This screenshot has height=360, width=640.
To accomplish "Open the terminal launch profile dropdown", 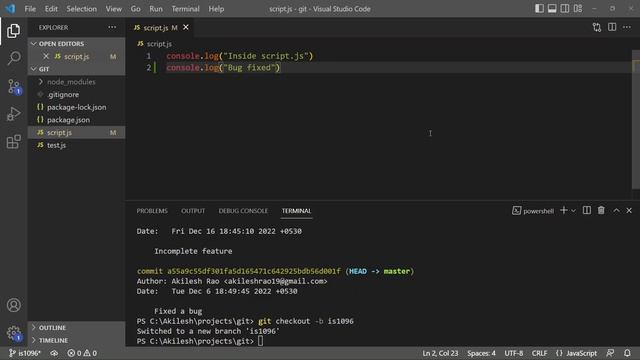I will (x=573, y=211).
